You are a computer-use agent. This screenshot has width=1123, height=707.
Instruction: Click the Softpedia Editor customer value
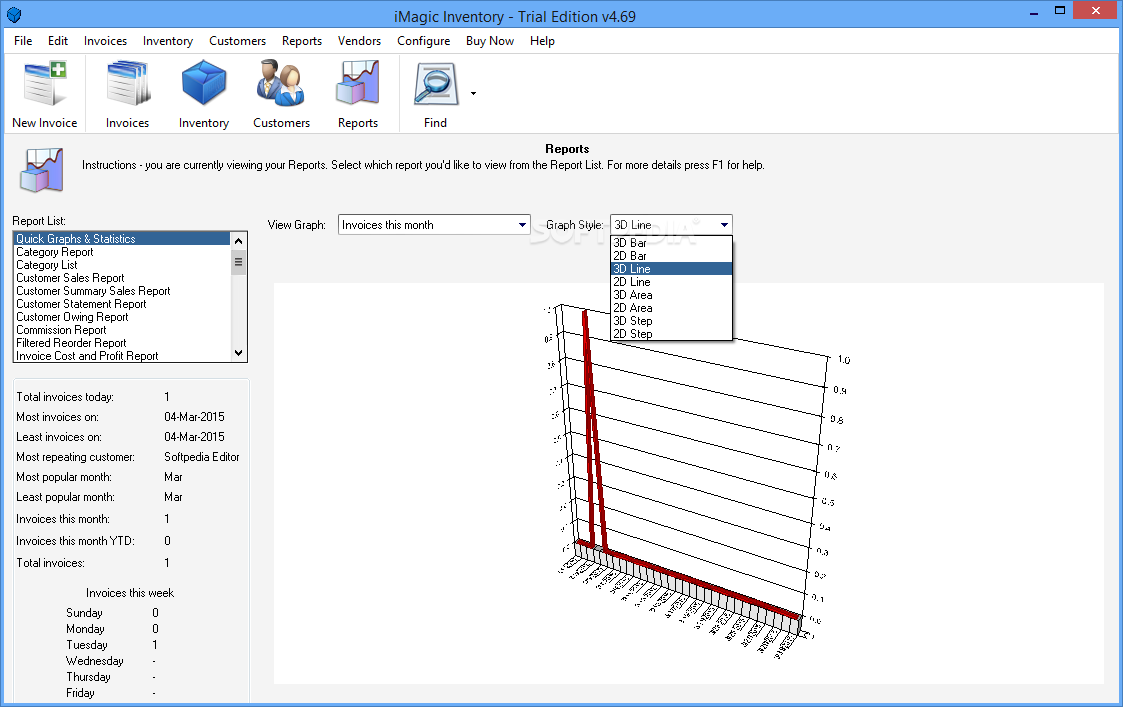[201, 457]
